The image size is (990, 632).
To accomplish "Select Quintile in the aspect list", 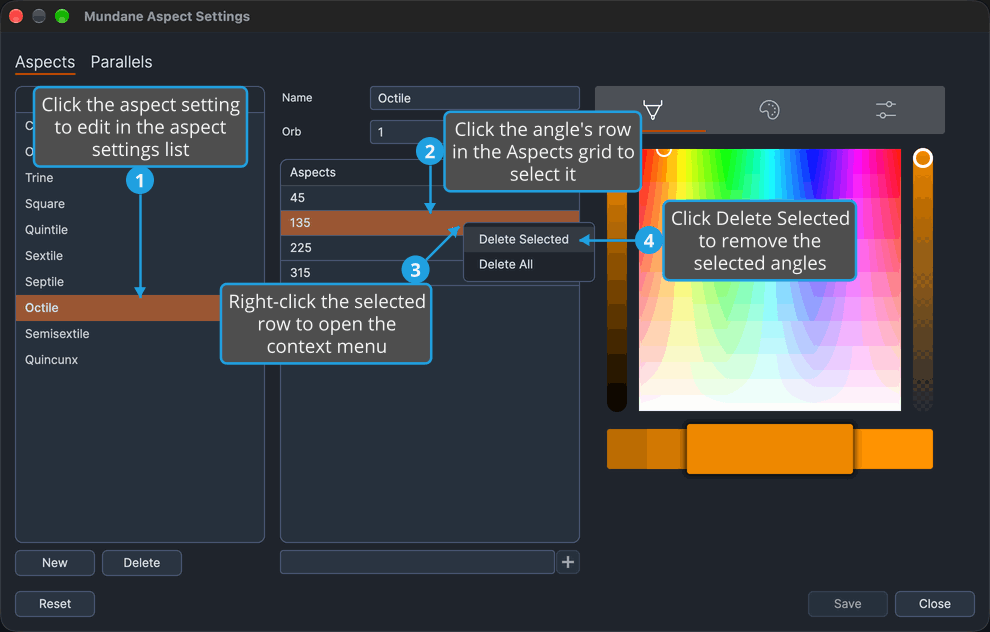I will pos(139,230).
